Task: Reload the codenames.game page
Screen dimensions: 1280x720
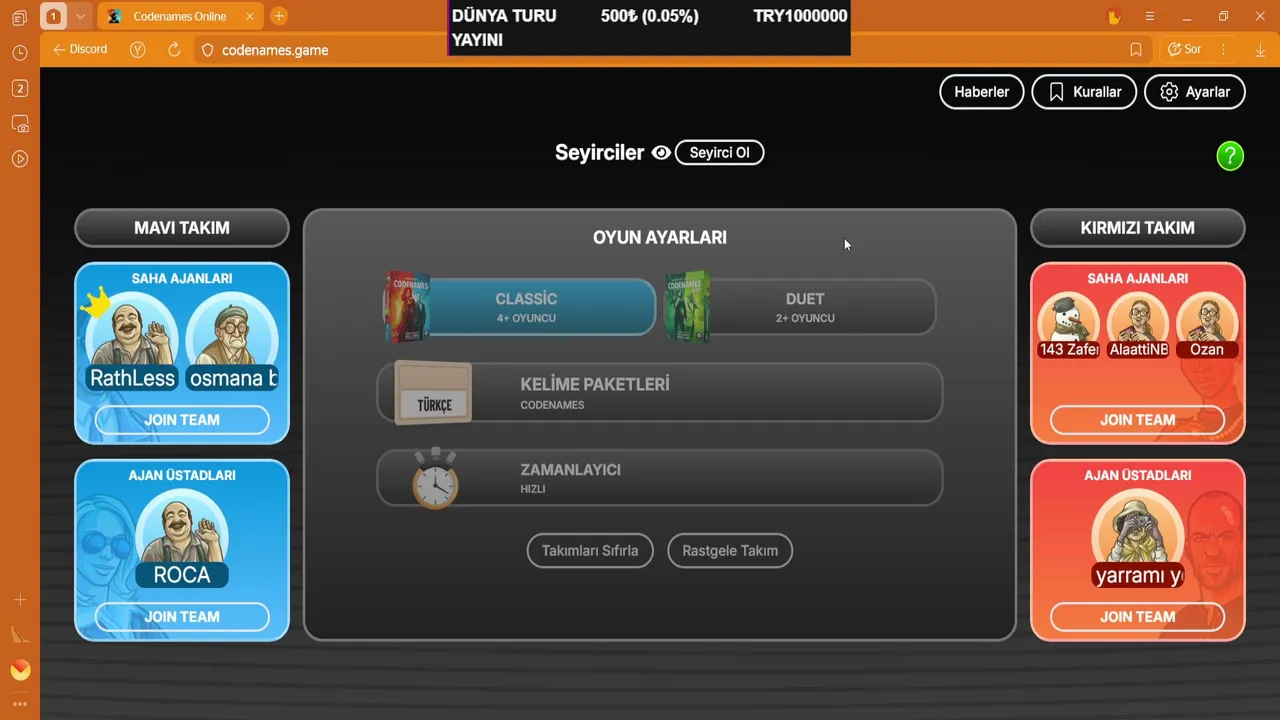Action: tap(174, 50)
